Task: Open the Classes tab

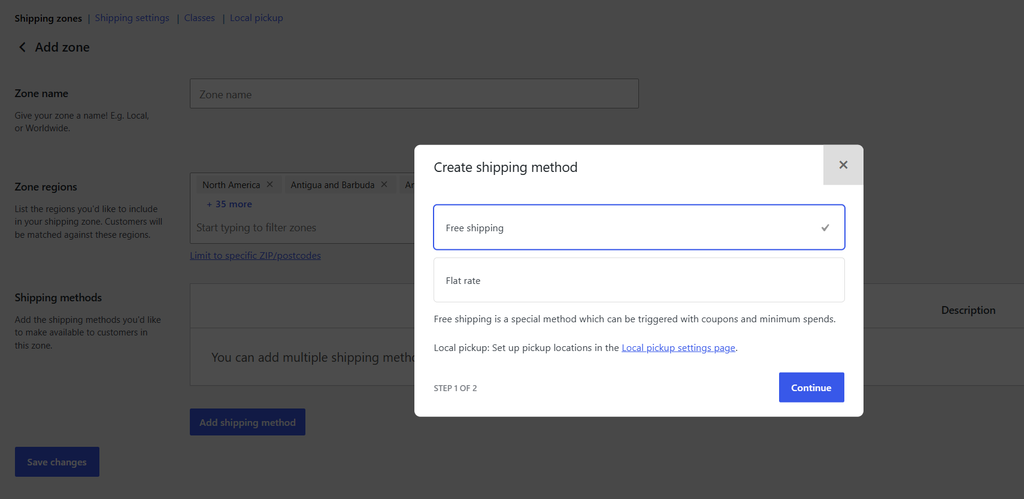Action: 199,18
